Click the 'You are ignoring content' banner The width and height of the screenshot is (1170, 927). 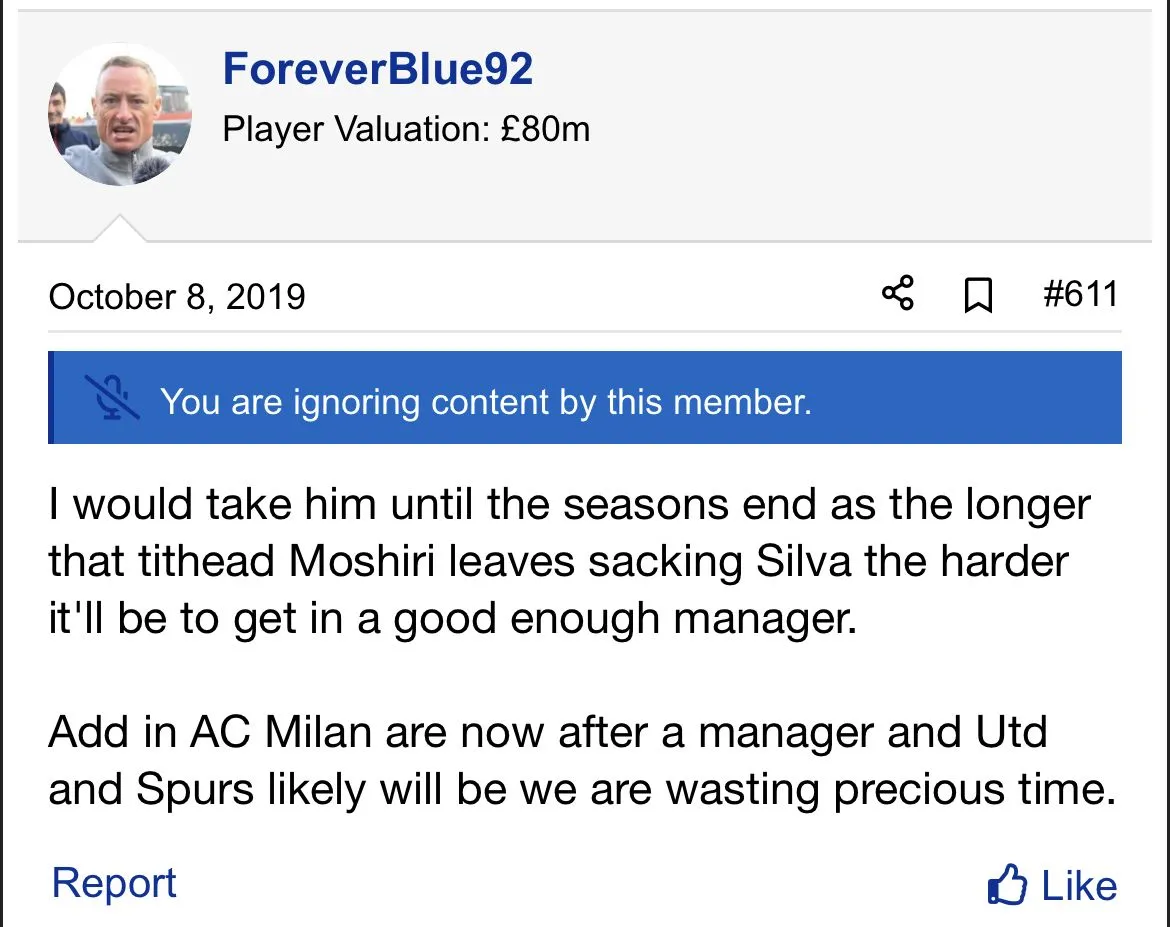pyautogui.click(x=585, y=398)
